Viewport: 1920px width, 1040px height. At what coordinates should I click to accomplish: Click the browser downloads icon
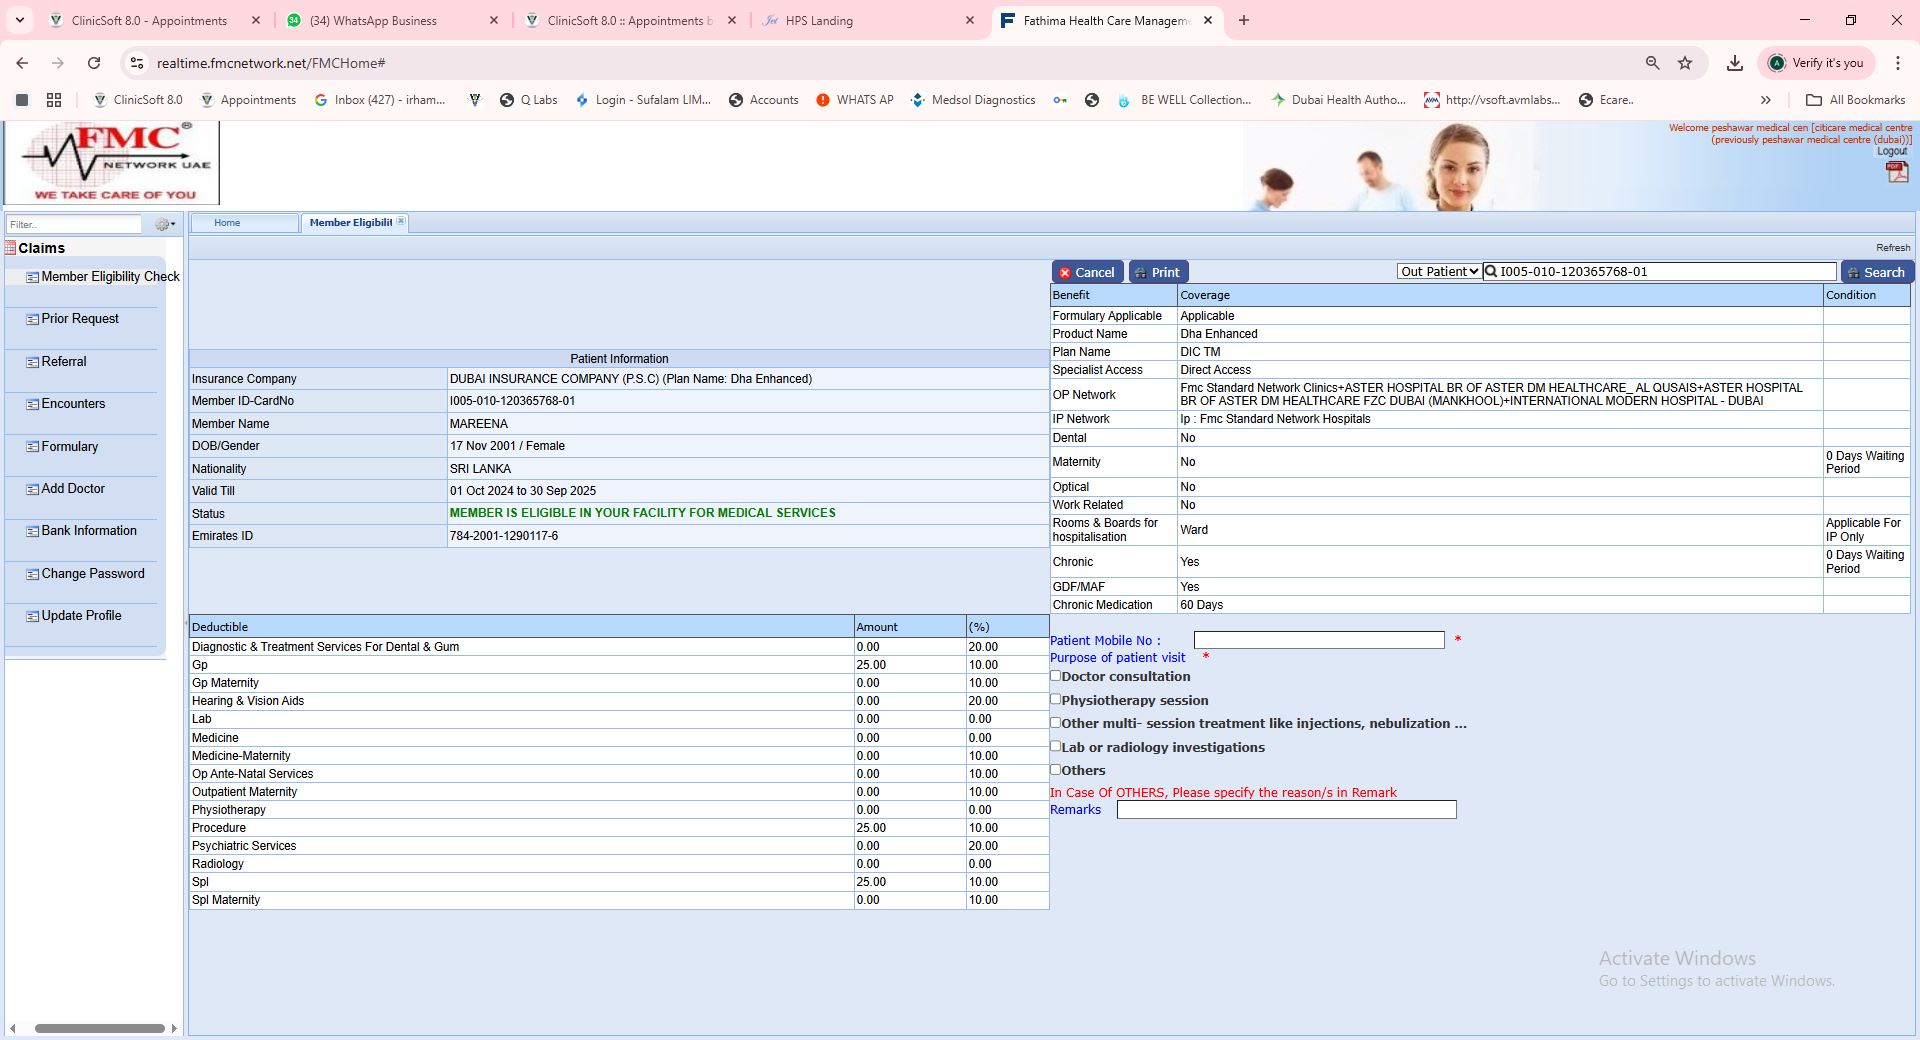pyautogui.click(x=1735, y=63)
